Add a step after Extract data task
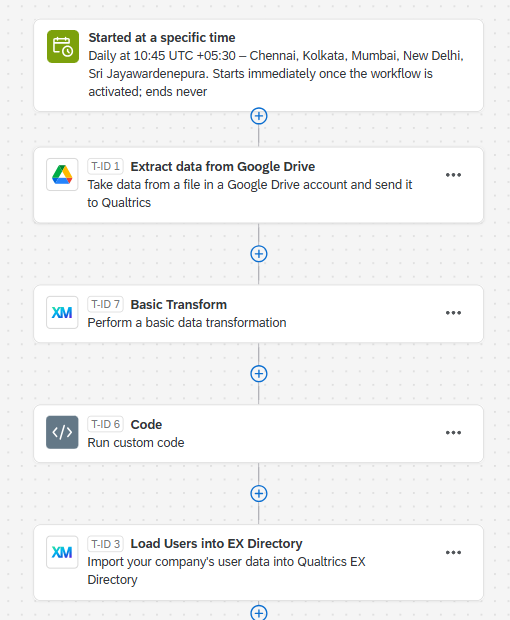510x620 pixels. (x=259, y=254)
